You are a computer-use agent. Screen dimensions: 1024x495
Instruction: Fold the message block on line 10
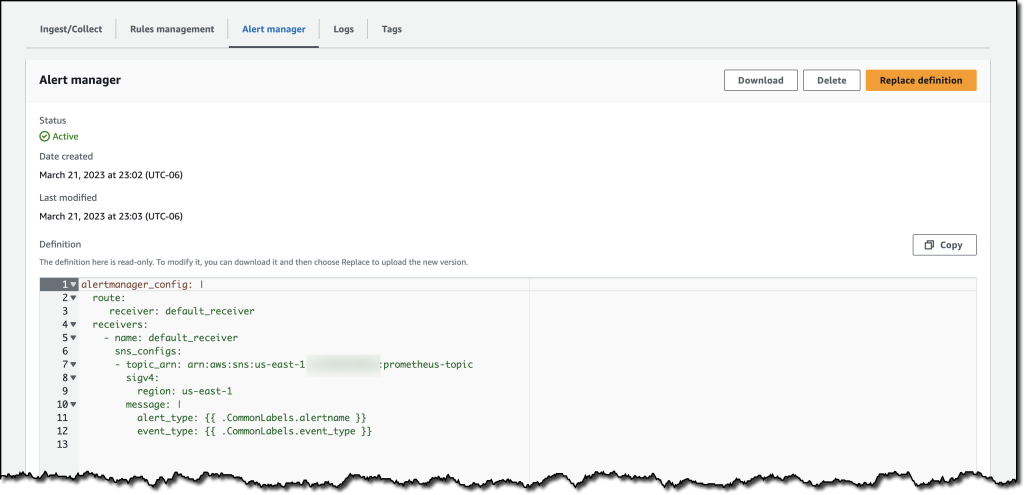[x=73, y=405]
